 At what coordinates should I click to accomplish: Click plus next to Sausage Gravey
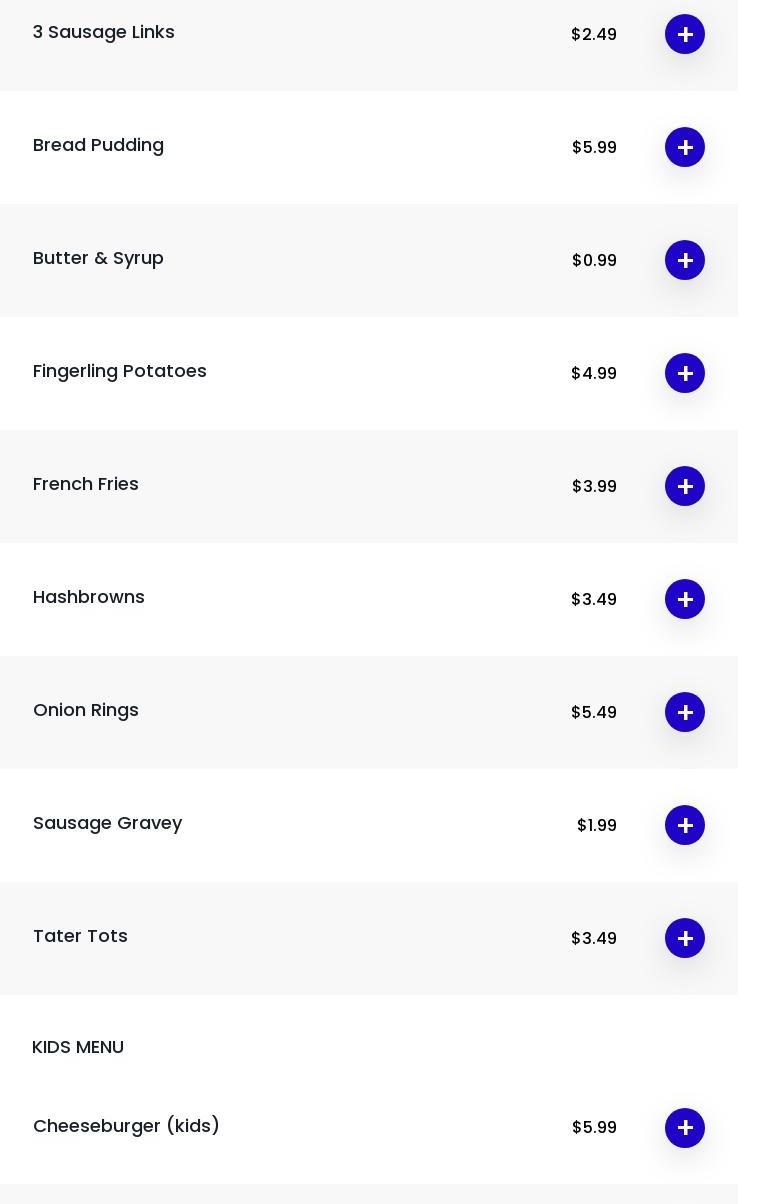tap(685, 825)
